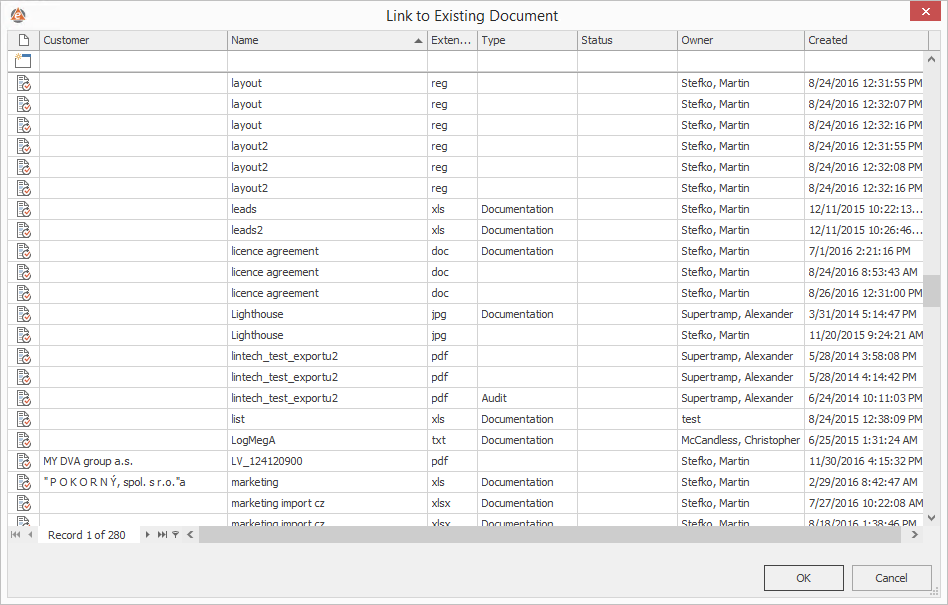
Task: Click the icon of the lintech_test_exportu2 Audit row
Action: click(x=24, y=398)
